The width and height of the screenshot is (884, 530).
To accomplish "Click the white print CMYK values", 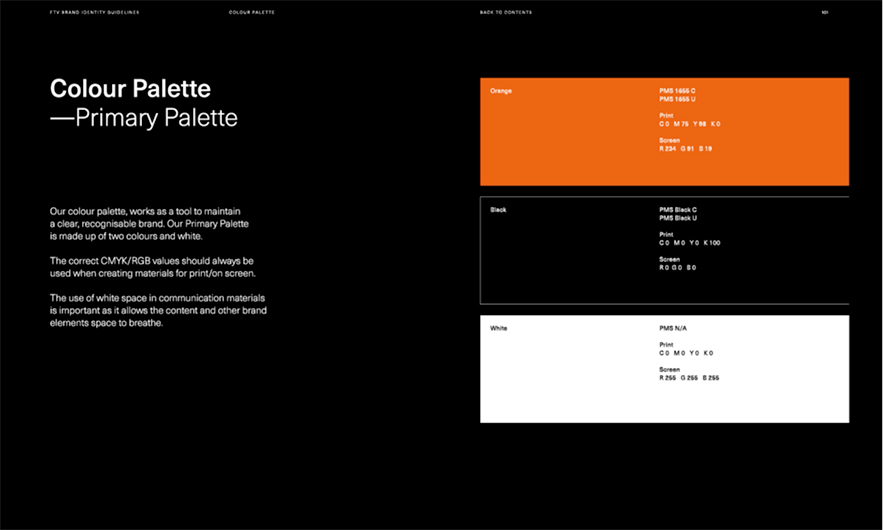I will [x=685, y=353].
